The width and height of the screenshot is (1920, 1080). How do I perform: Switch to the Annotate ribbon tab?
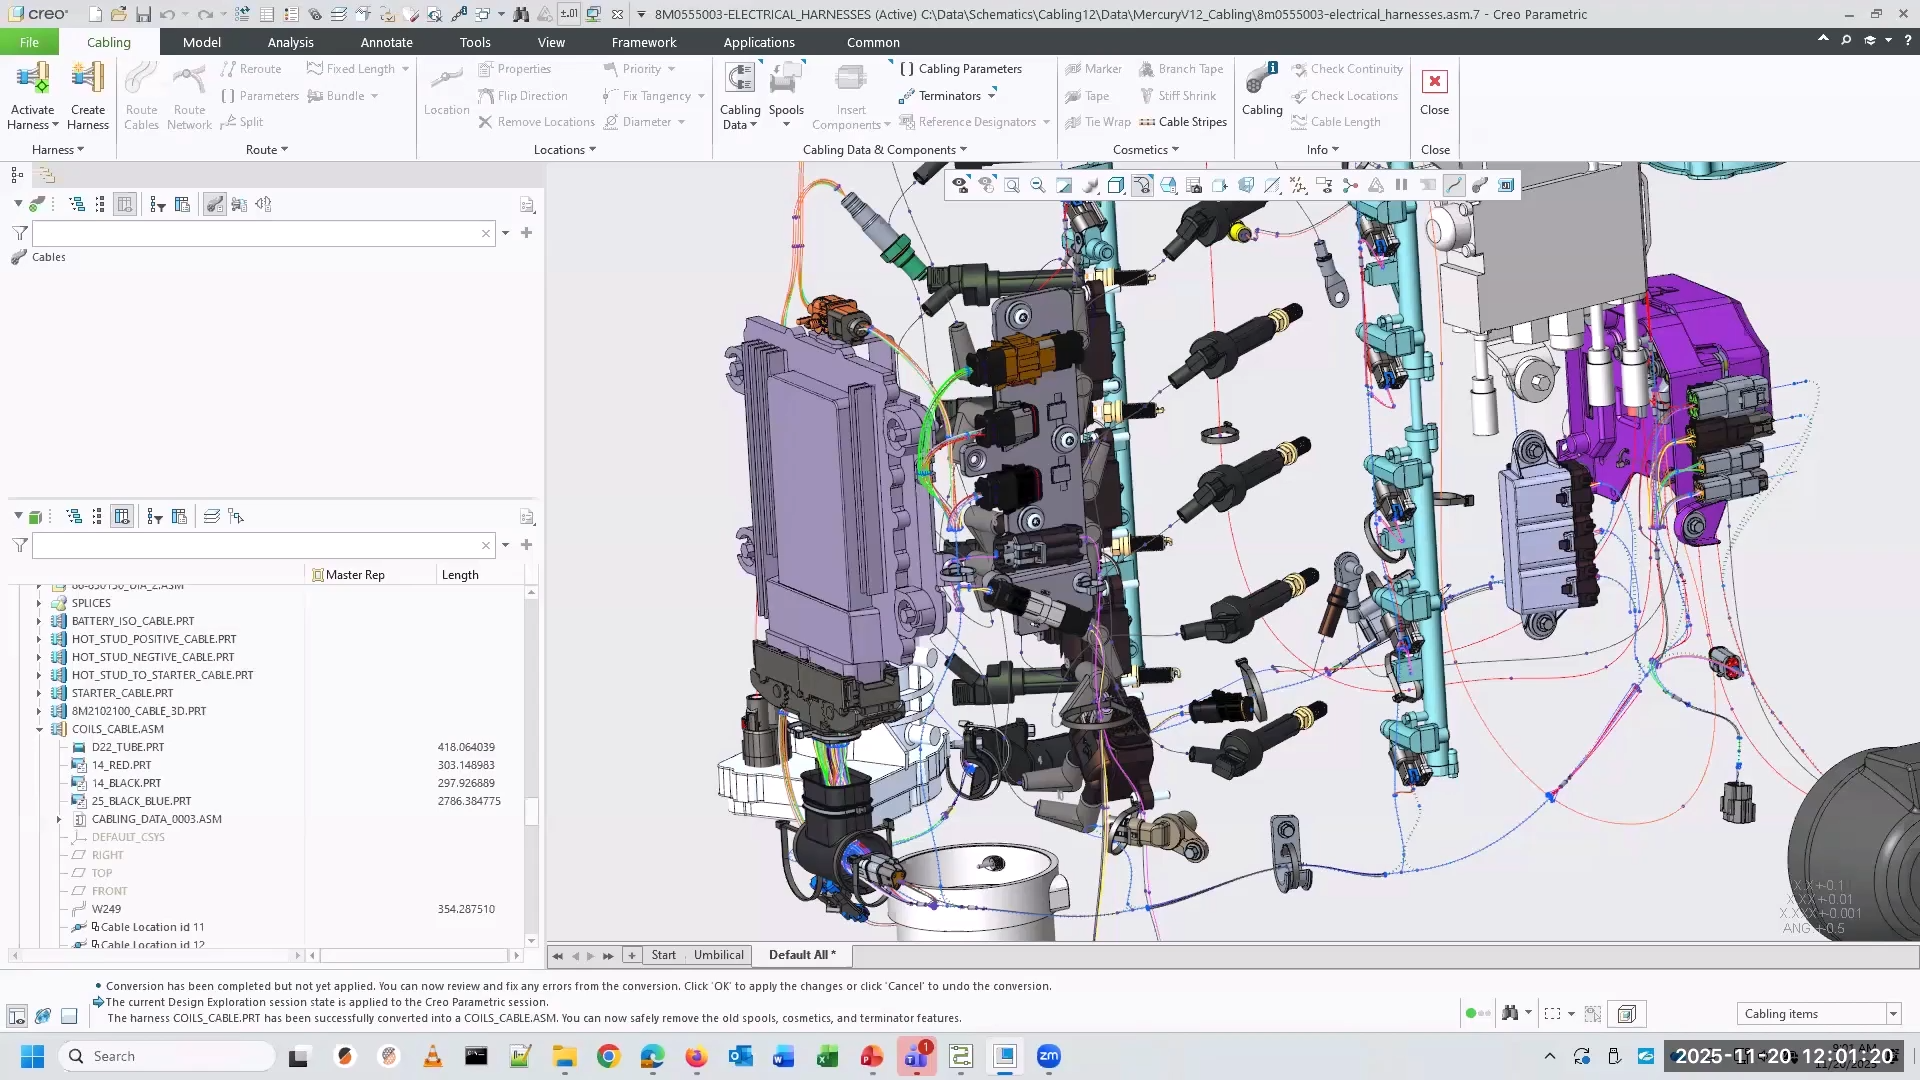tap(387, 42)
